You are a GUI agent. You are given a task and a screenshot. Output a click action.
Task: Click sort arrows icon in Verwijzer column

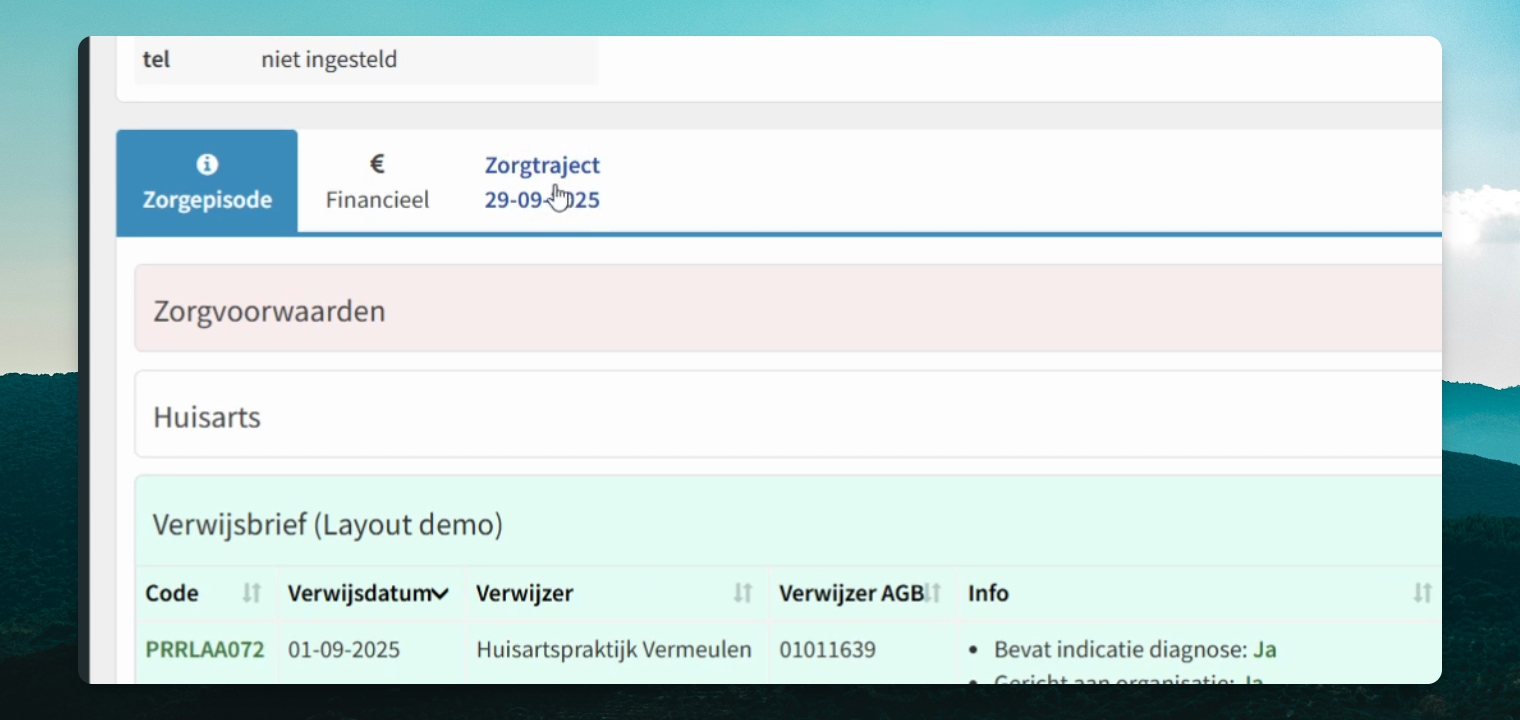742,593
